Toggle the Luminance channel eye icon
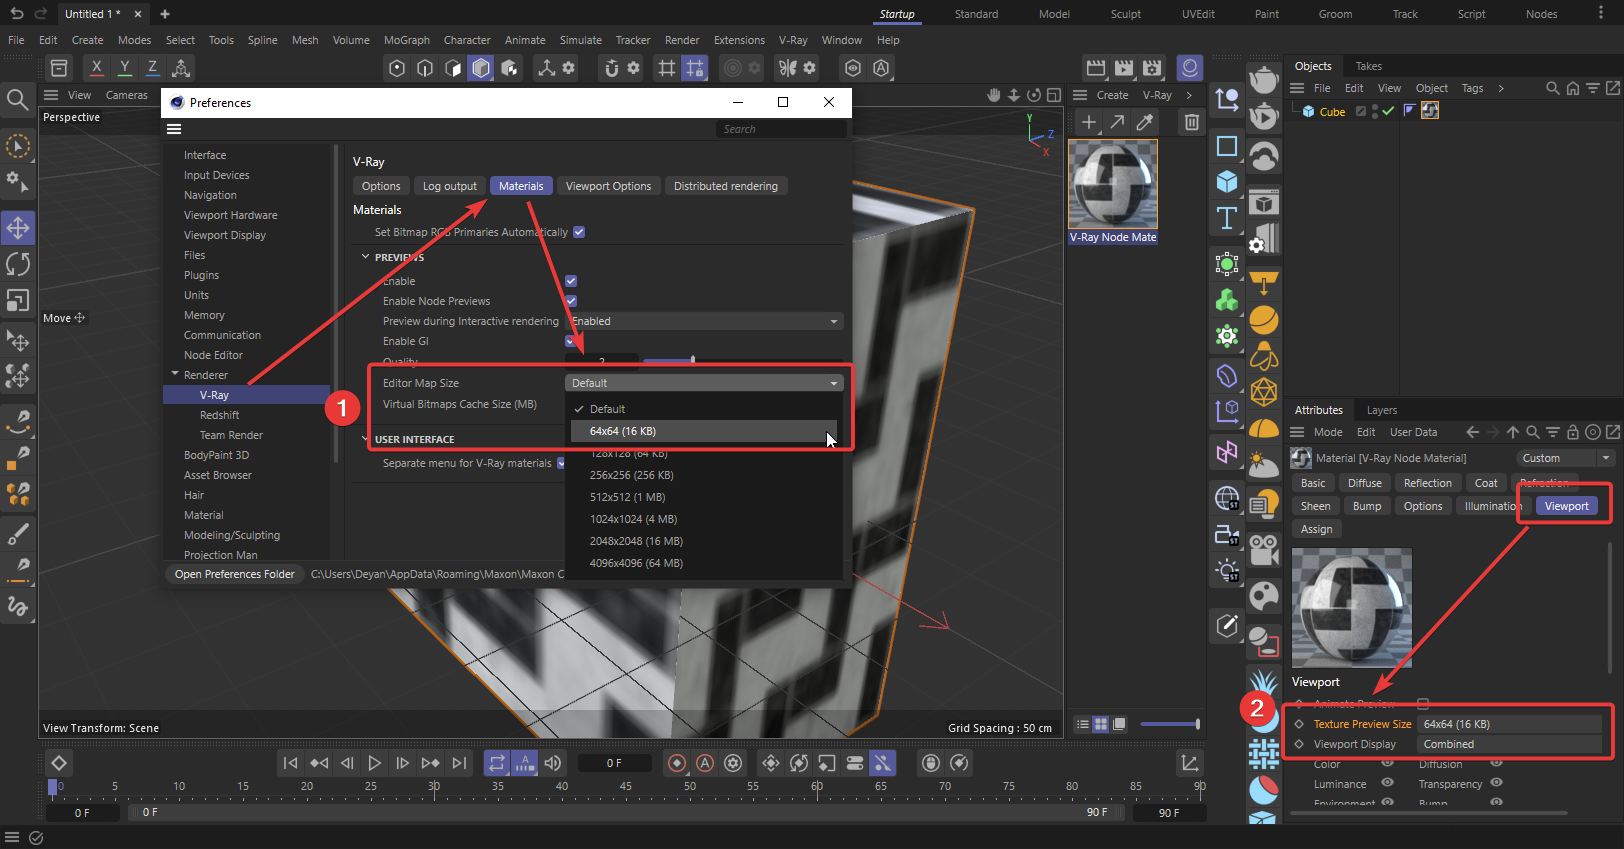The image size is (1624, 849). pos(1388,783)
